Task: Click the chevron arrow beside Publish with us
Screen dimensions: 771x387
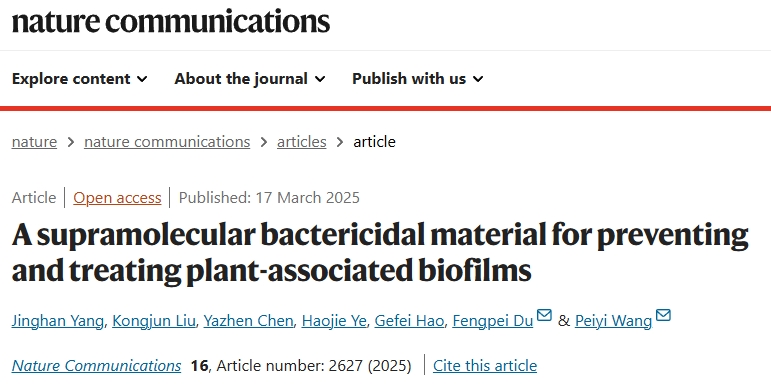Action: click(x=478, y=79)
